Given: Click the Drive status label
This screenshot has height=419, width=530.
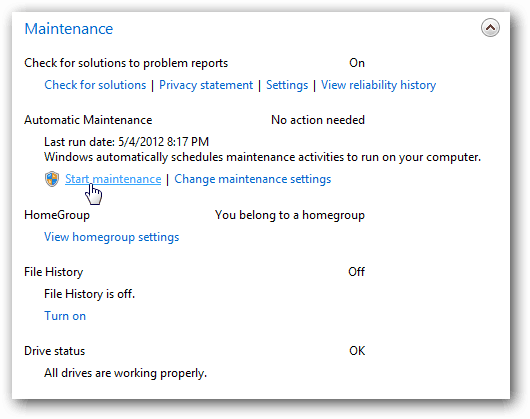Looking at the screenshot, I should pyautogui.click(x=54, y=351).
